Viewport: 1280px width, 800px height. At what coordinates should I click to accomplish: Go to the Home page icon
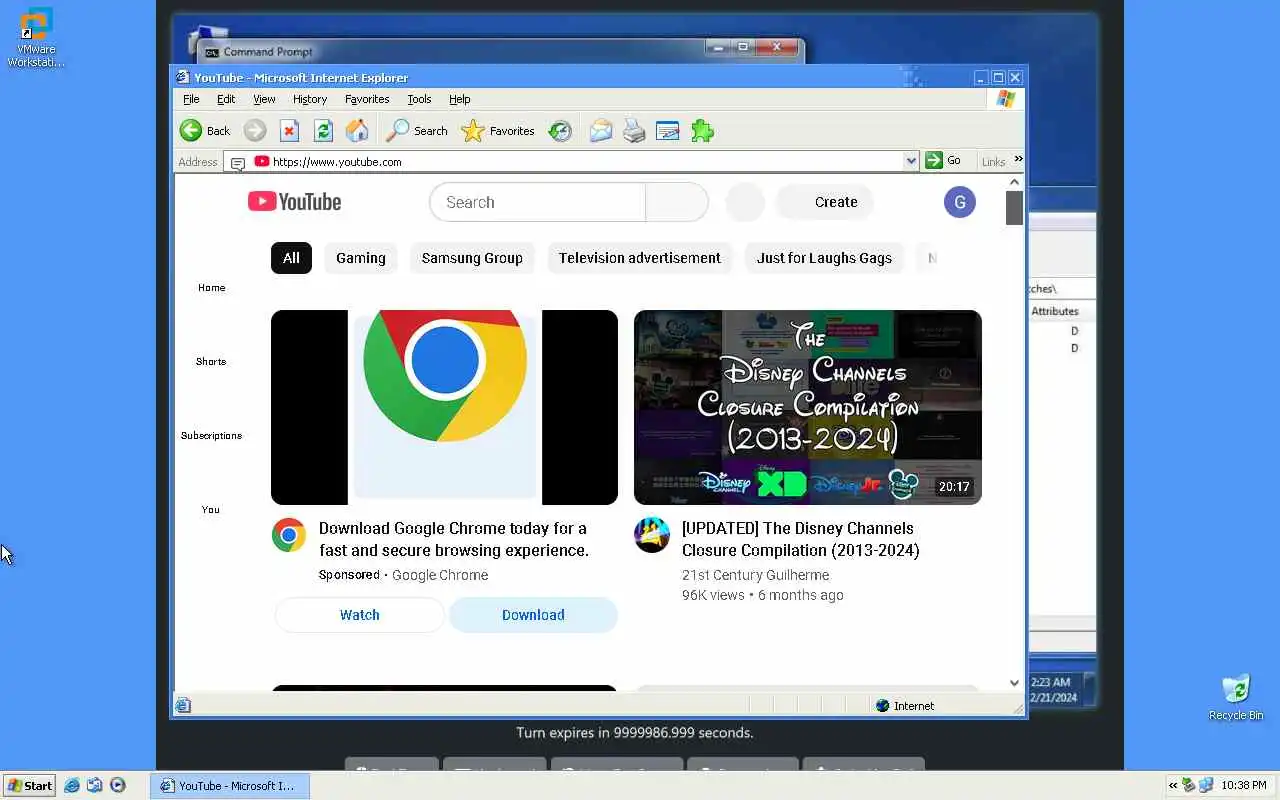click(357, 131)
